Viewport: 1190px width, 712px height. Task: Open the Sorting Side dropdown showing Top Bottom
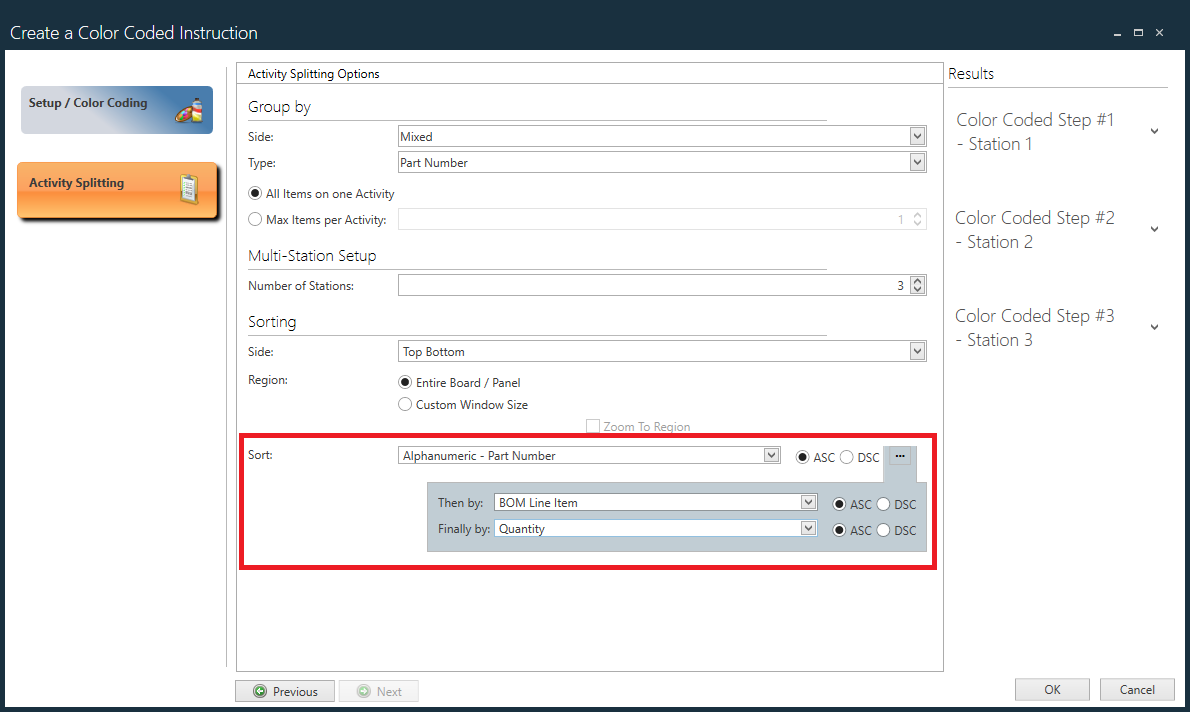(x=917, y=351)
